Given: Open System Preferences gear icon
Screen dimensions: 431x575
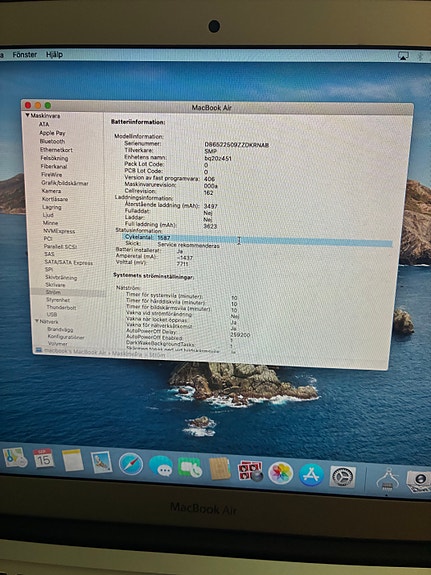Looking at the screenshot, I should [x=342, y=477].
